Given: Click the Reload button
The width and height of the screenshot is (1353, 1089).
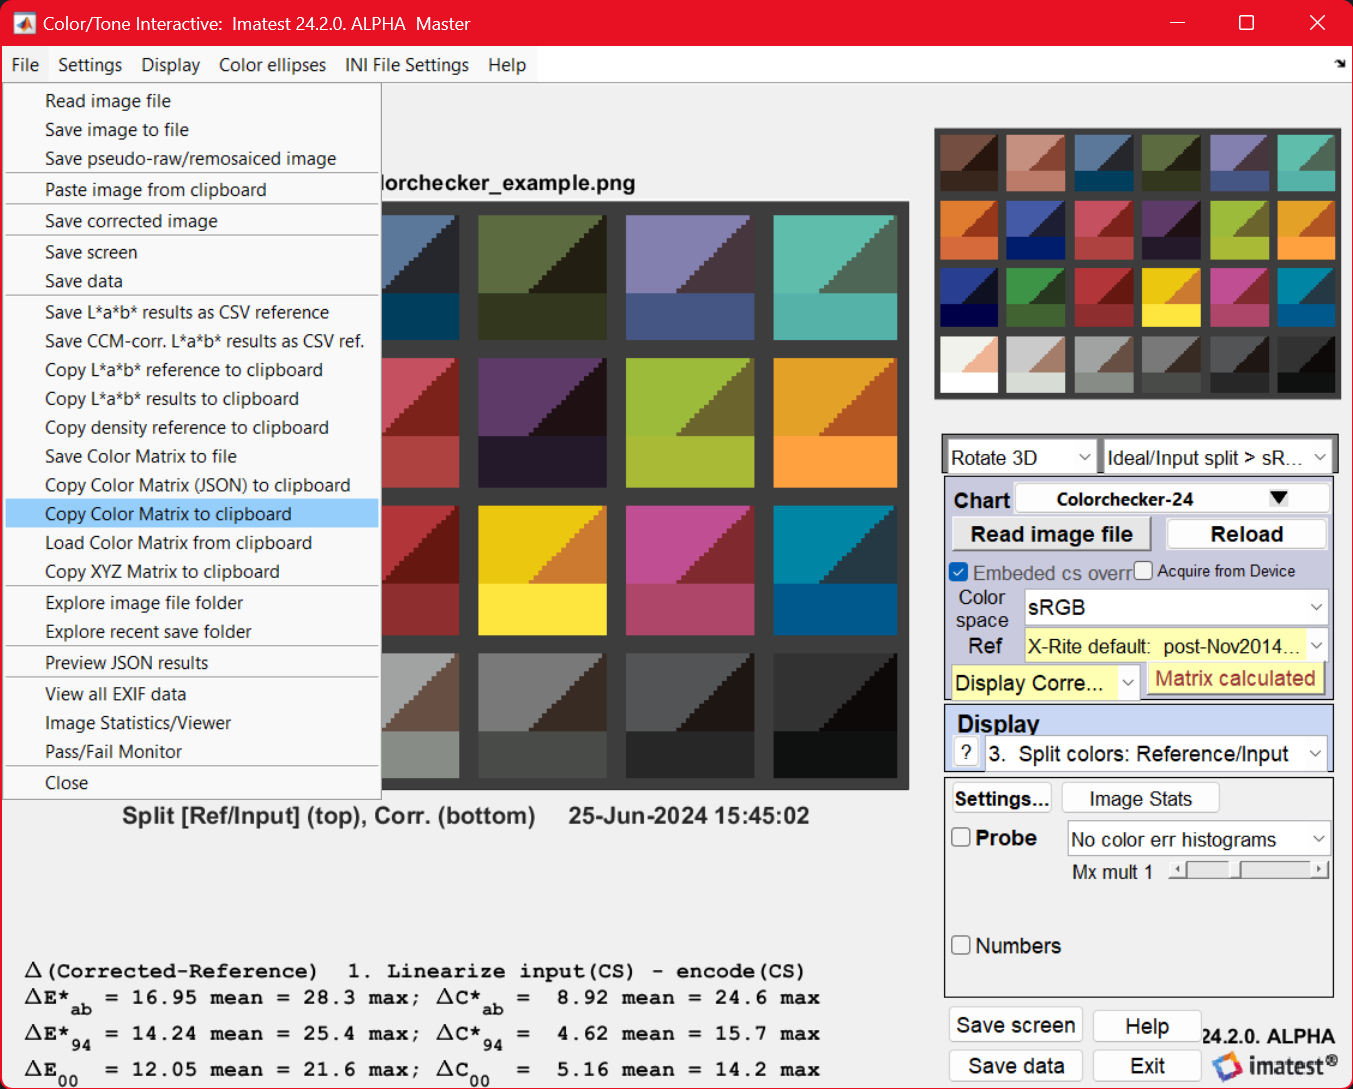Looking at the screenshot, I should [x=1246, y=534].
